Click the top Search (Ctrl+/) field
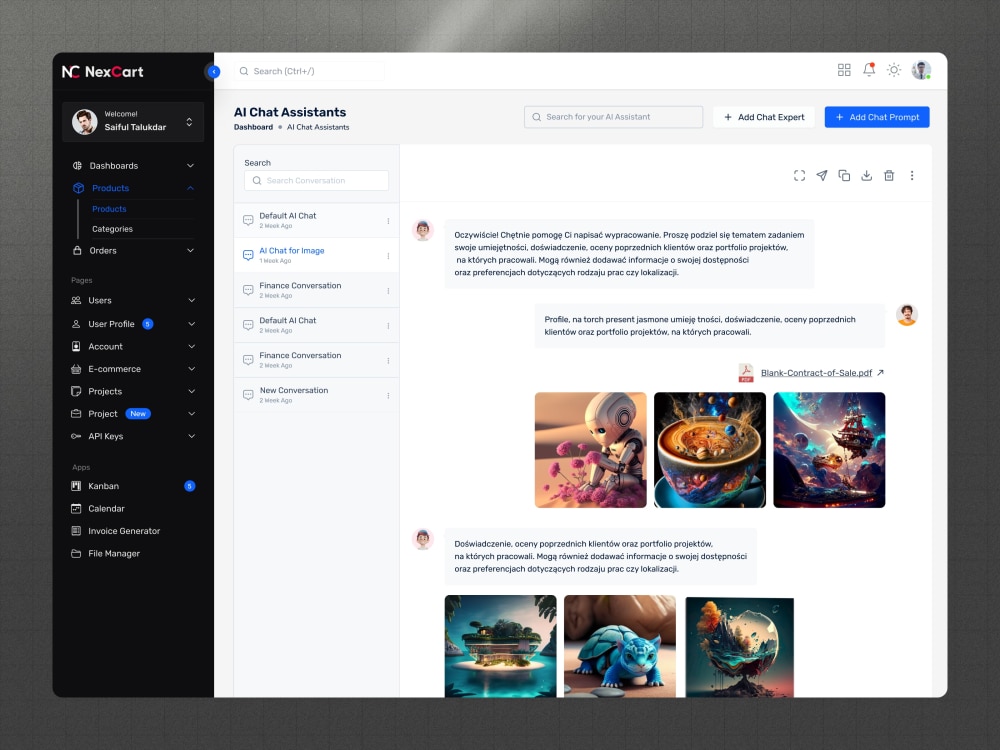The width and height of the screenshot is (1000, 750). [x=309, y=71]
